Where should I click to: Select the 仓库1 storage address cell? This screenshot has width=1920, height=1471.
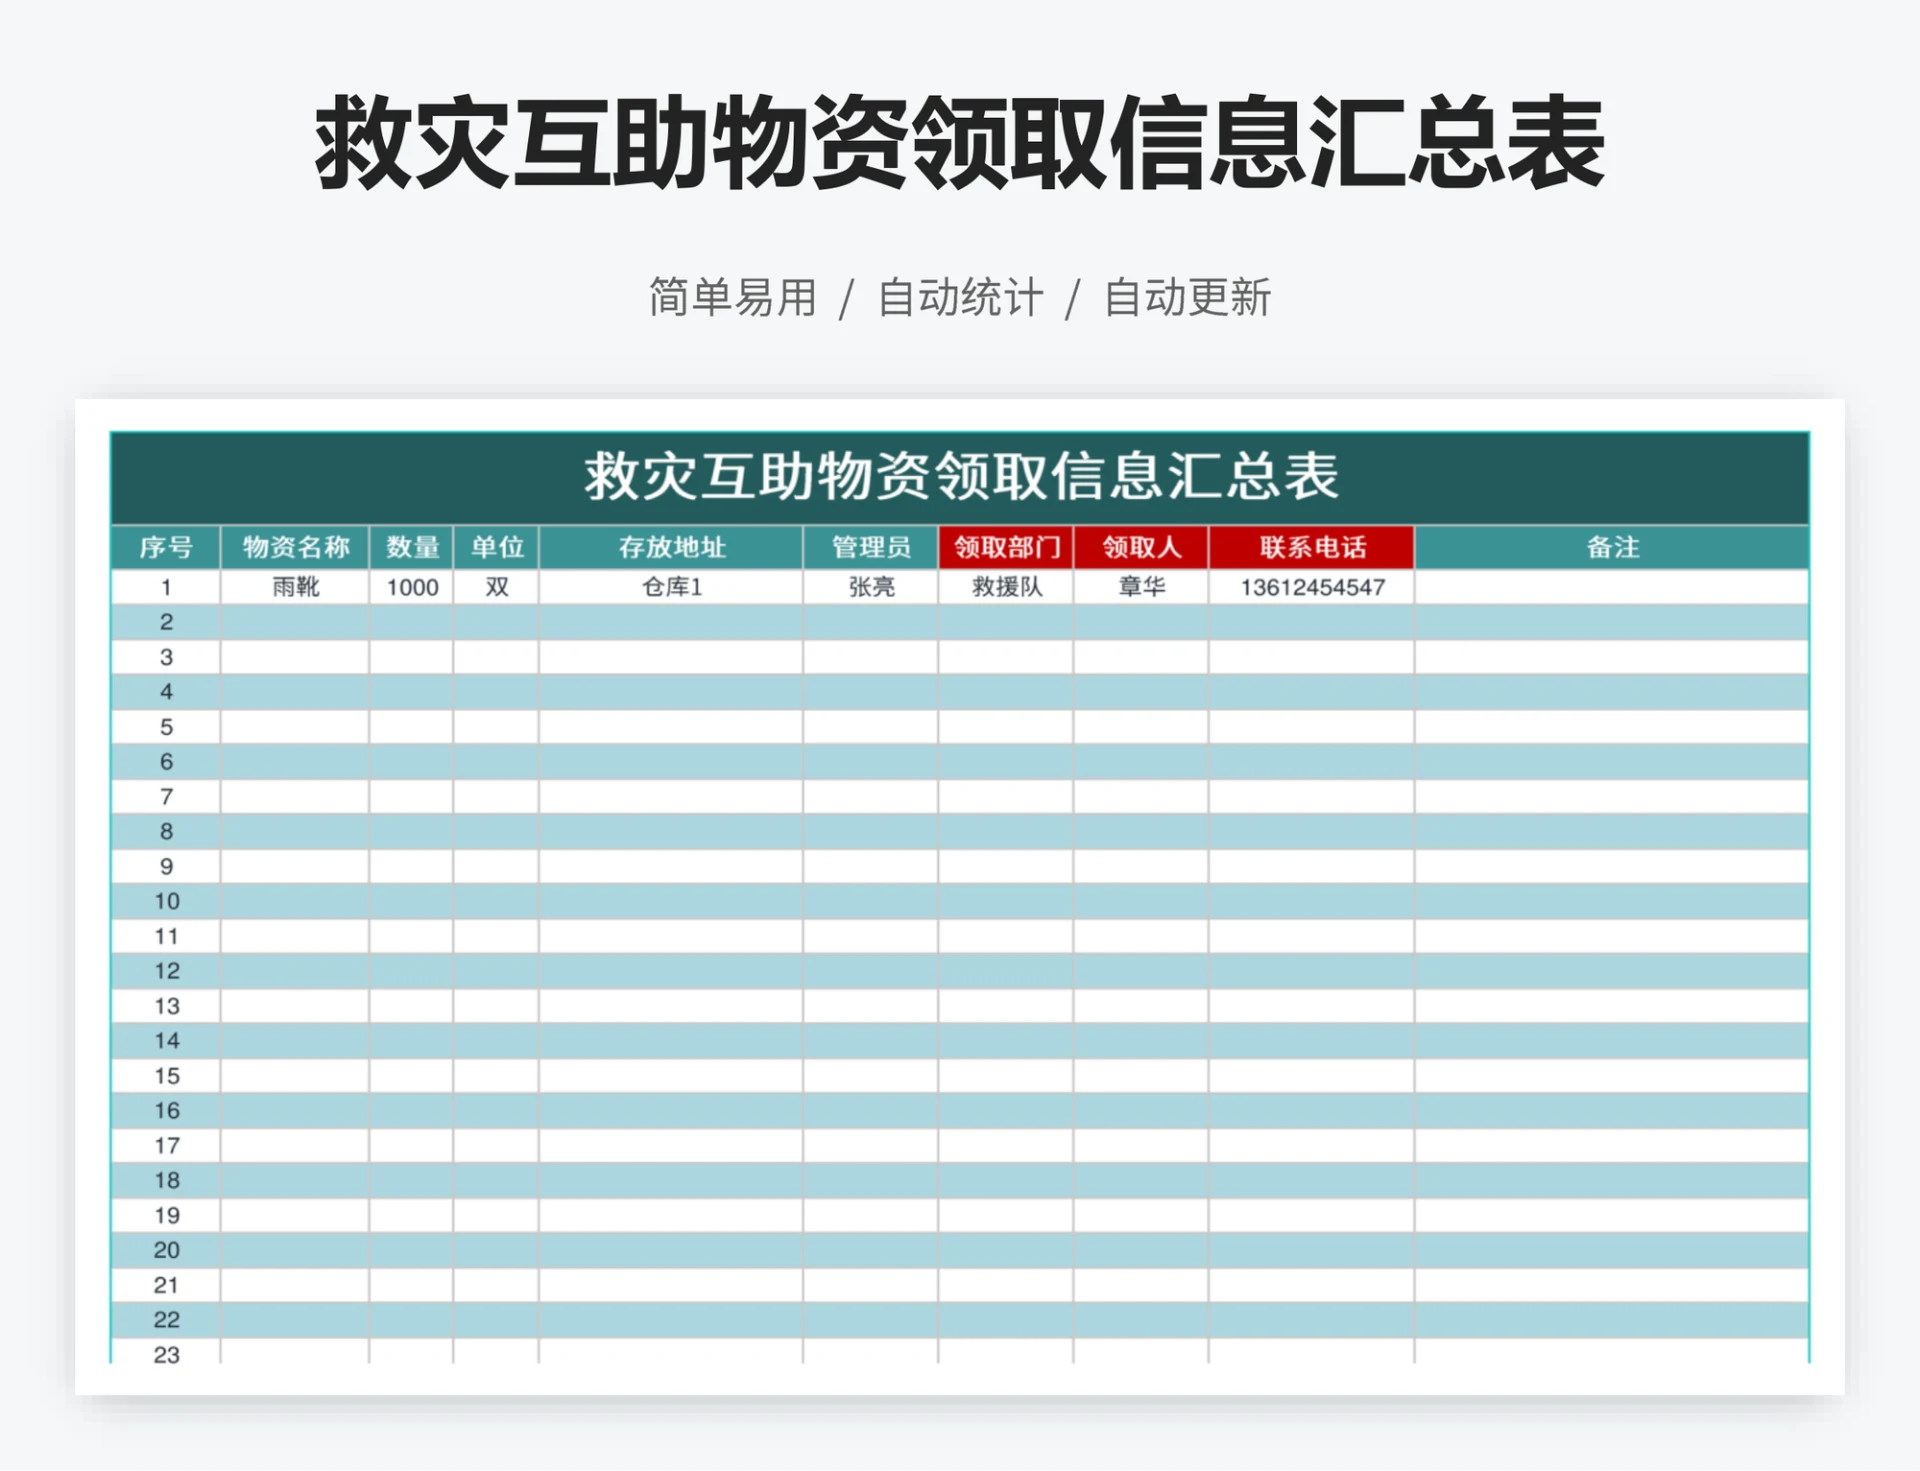[x=670, y=588]
